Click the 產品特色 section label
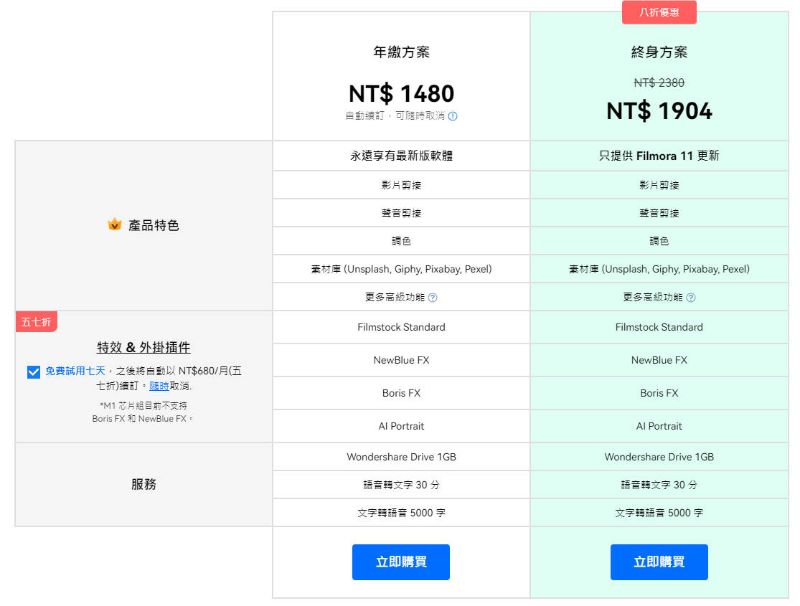Viewport: 800px width, 606px height. coord(154,225)
